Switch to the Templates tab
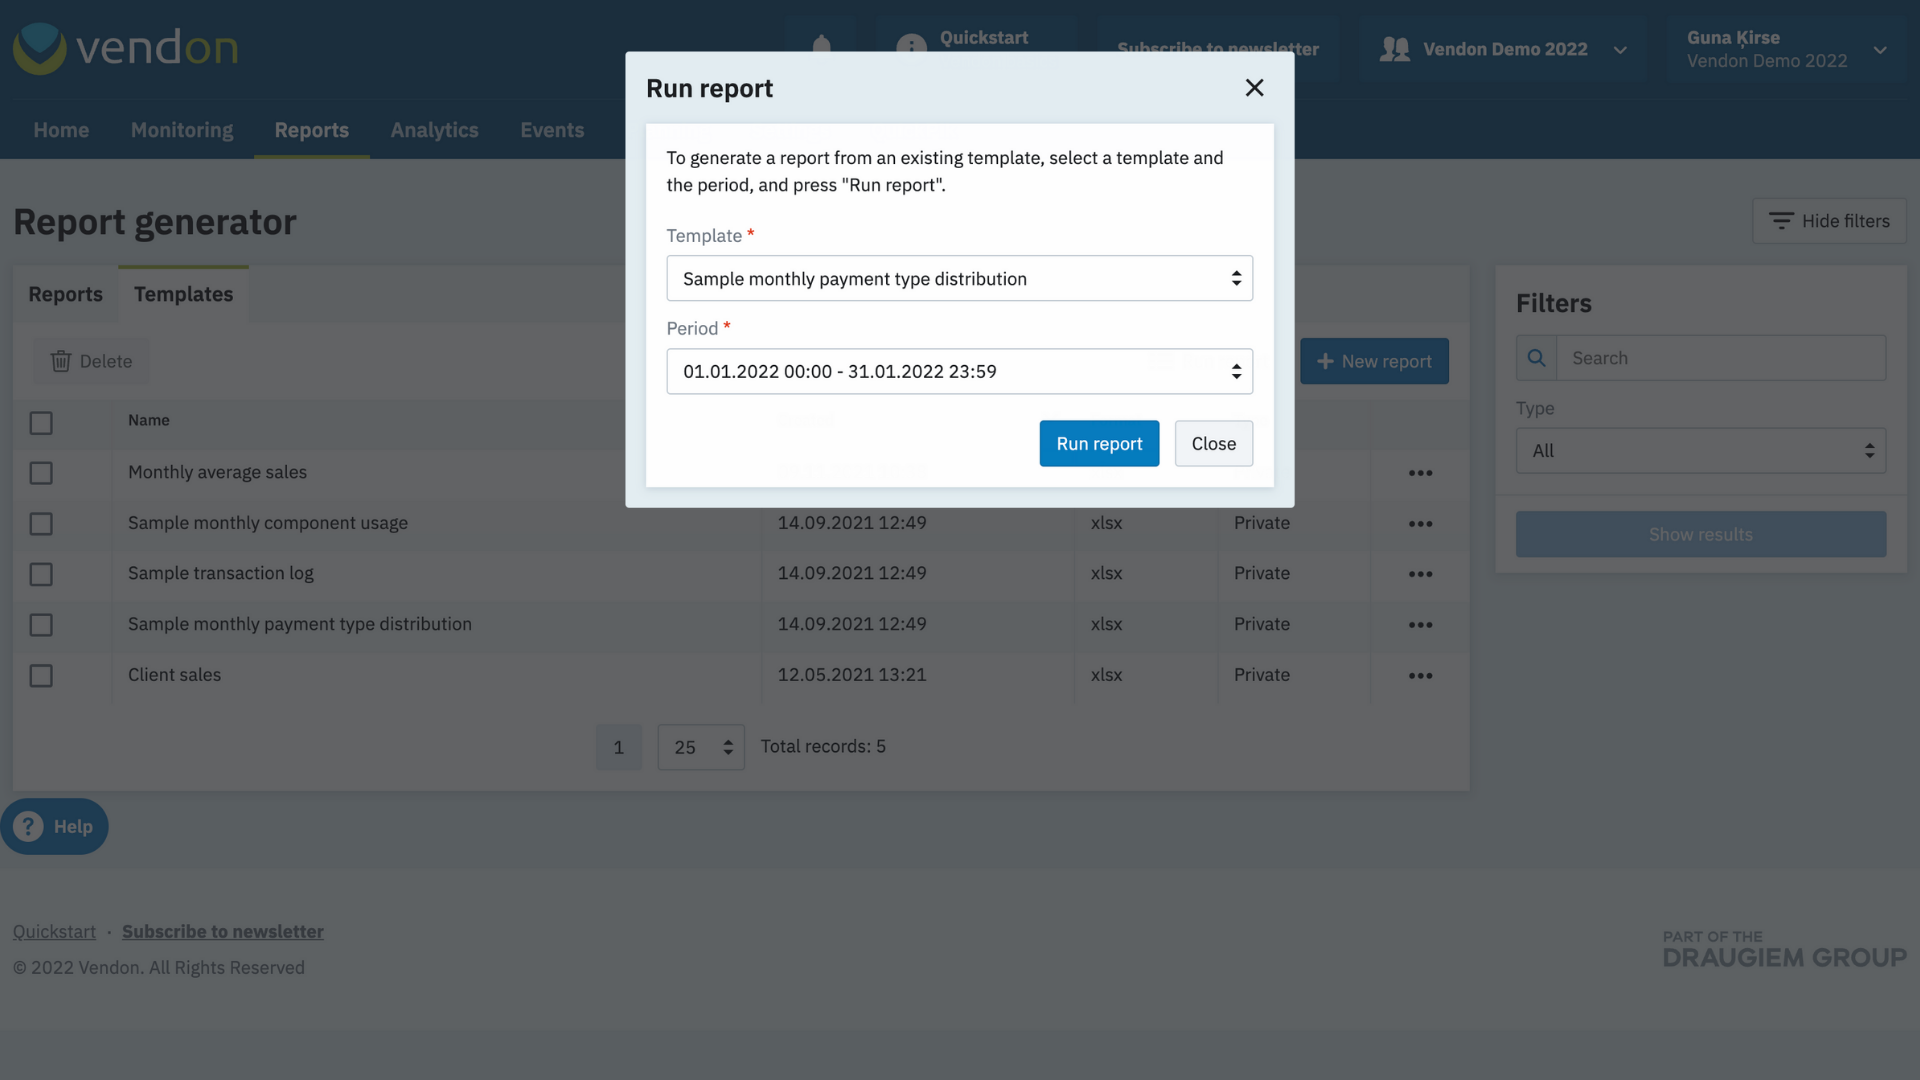The image size is (1920, 1080). click(183, 294)
